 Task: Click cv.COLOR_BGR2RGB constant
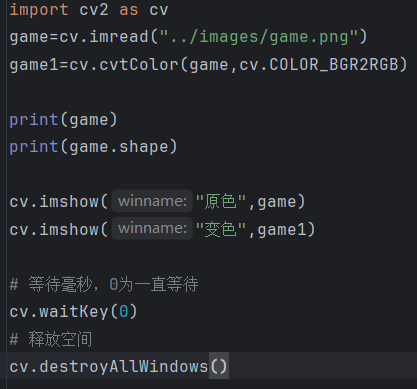click(319, 64)
